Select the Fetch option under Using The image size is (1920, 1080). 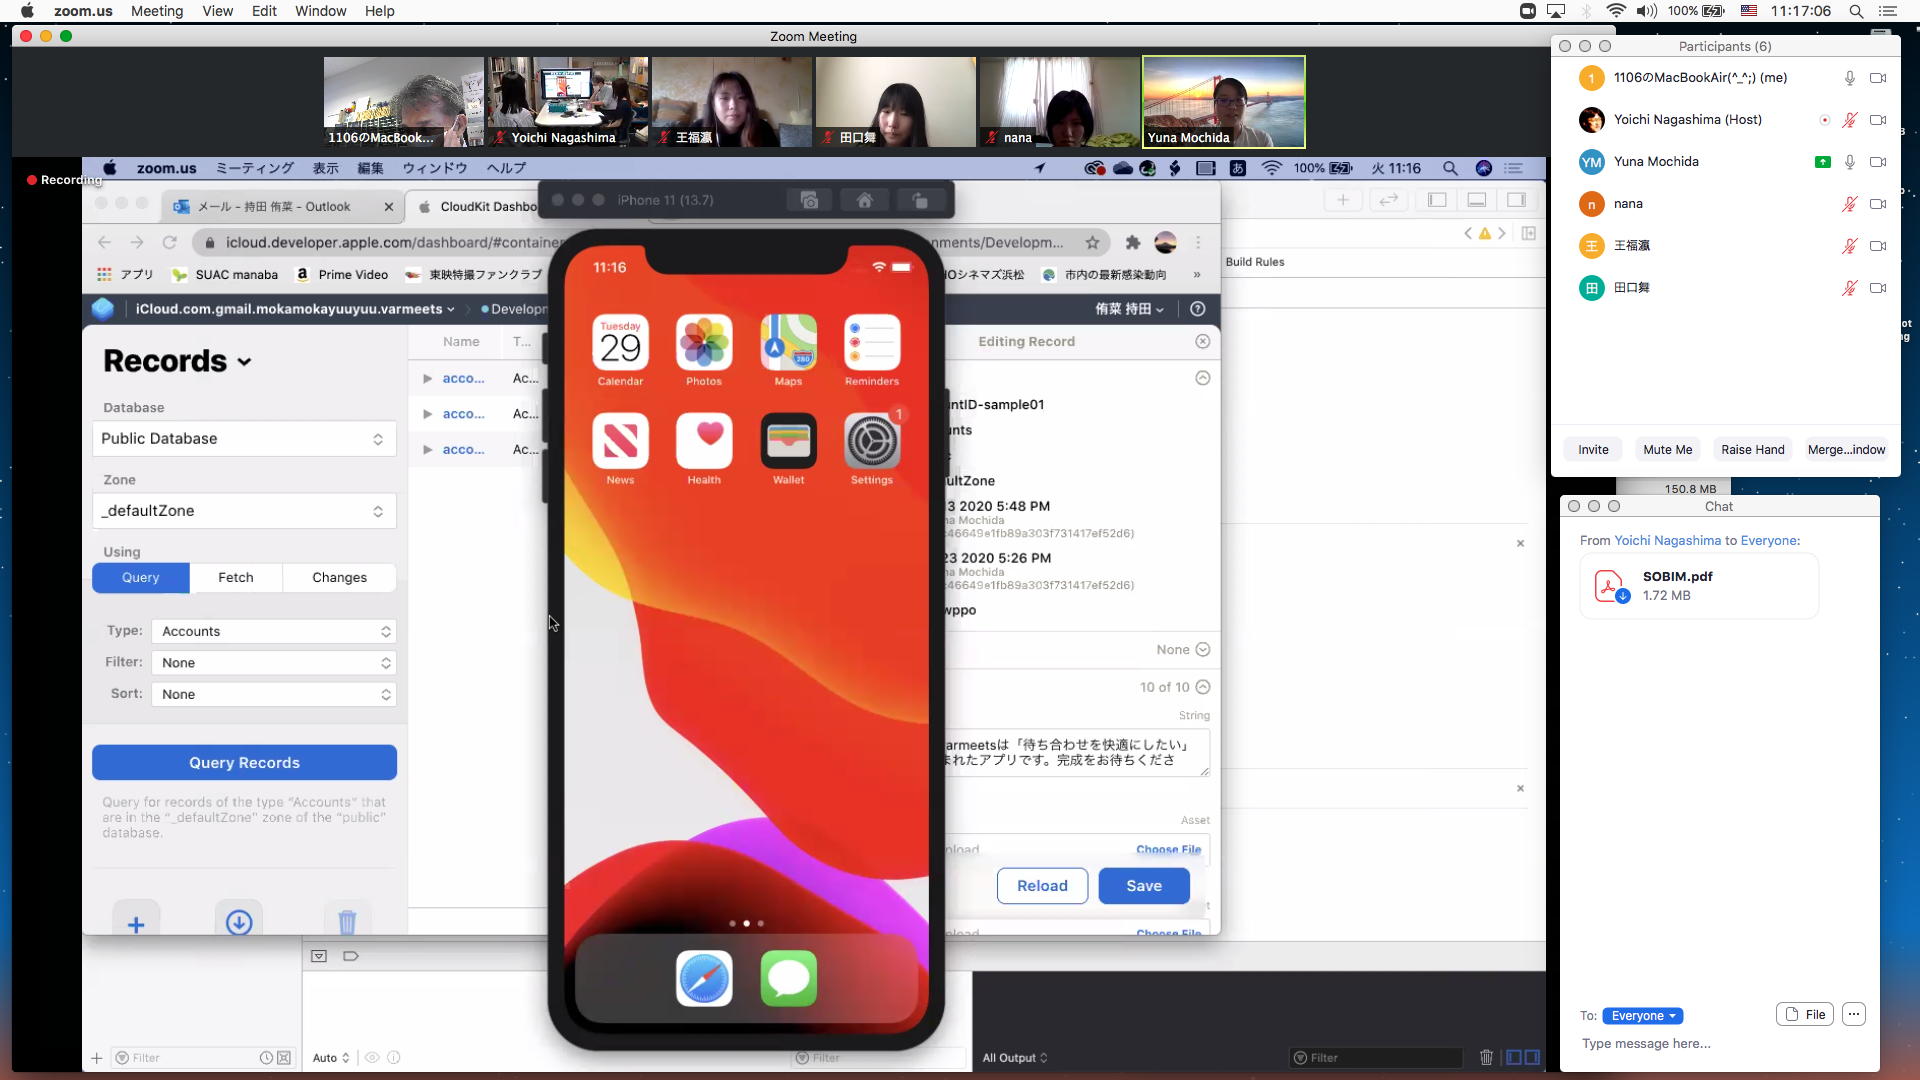click(x=236, y=577)
